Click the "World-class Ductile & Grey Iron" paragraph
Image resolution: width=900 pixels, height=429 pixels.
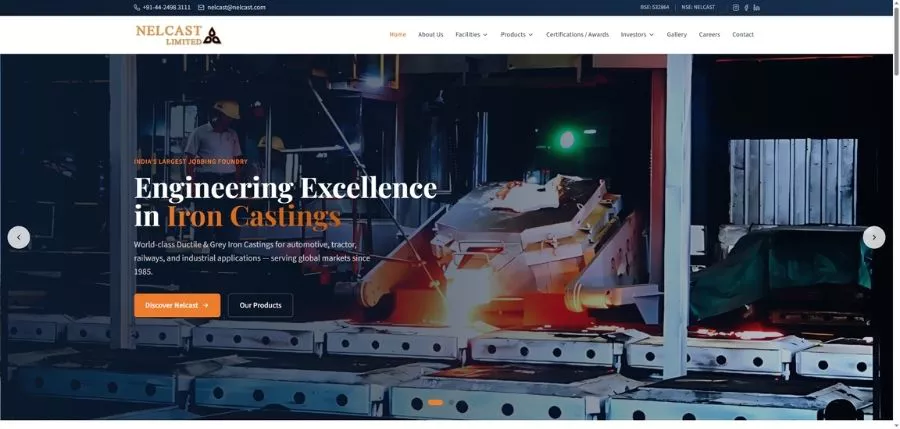pos(252,258)
